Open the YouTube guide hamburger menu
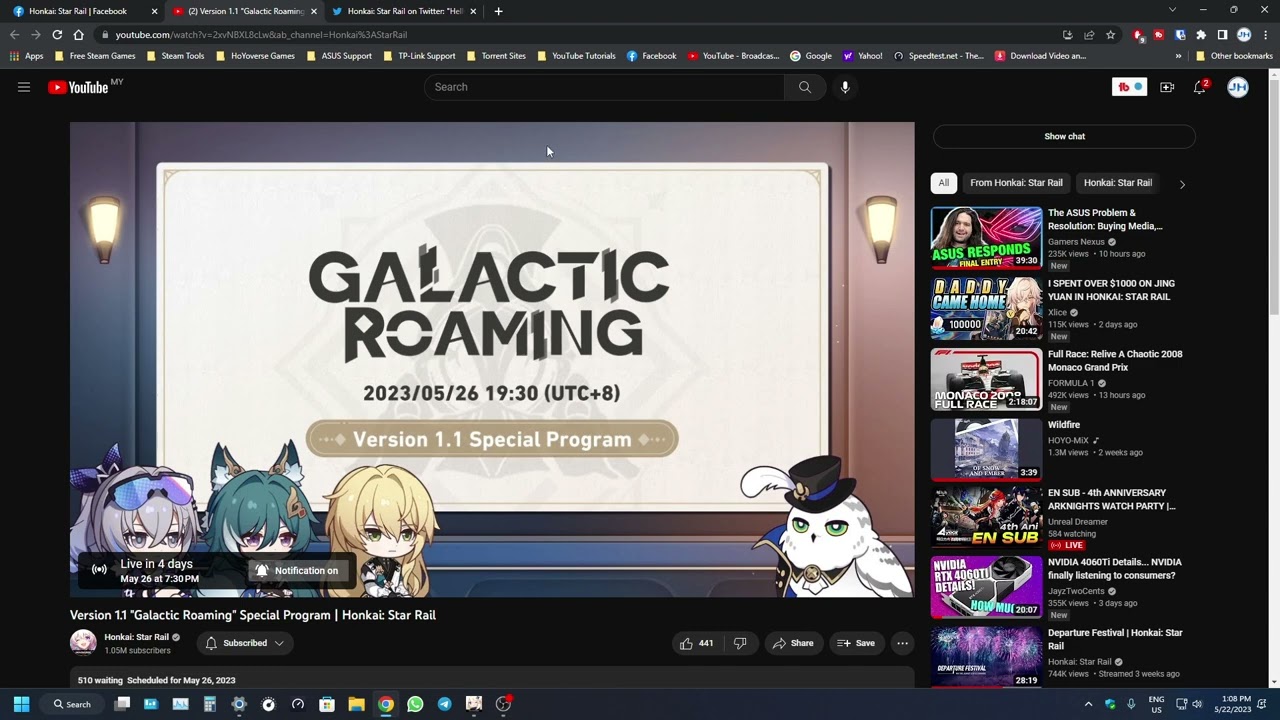Image resolution: width=1280 pixels, height=720 pixels. (24, 87)
